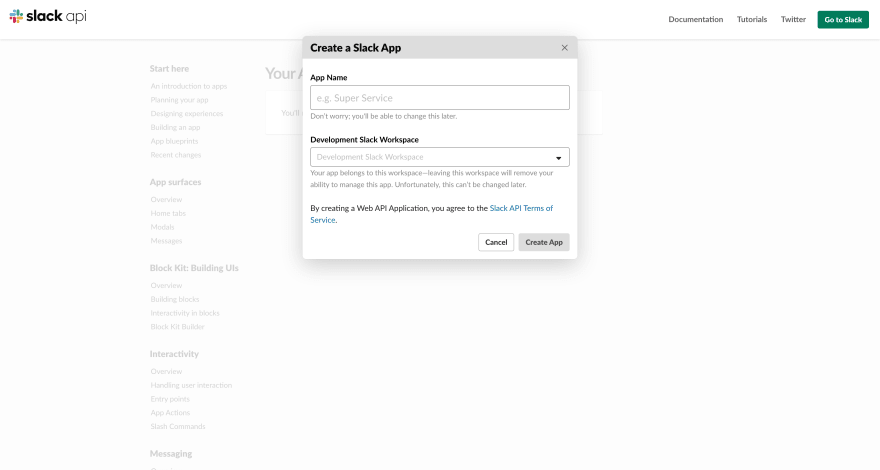Viewport: 880px width, 470px height.
Task: Open Overview under App surfaces
Action: pyautogui.click(x=166, y=199)
